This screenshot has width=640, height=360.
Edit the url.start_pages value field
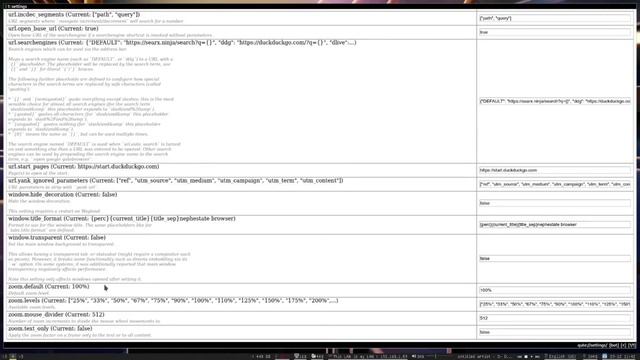[555, 170]
